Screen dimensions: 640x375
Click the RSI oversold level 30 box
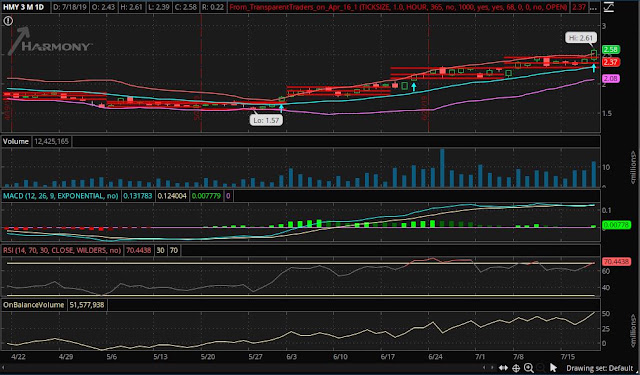pyautogui.click(x=161, y=250)
